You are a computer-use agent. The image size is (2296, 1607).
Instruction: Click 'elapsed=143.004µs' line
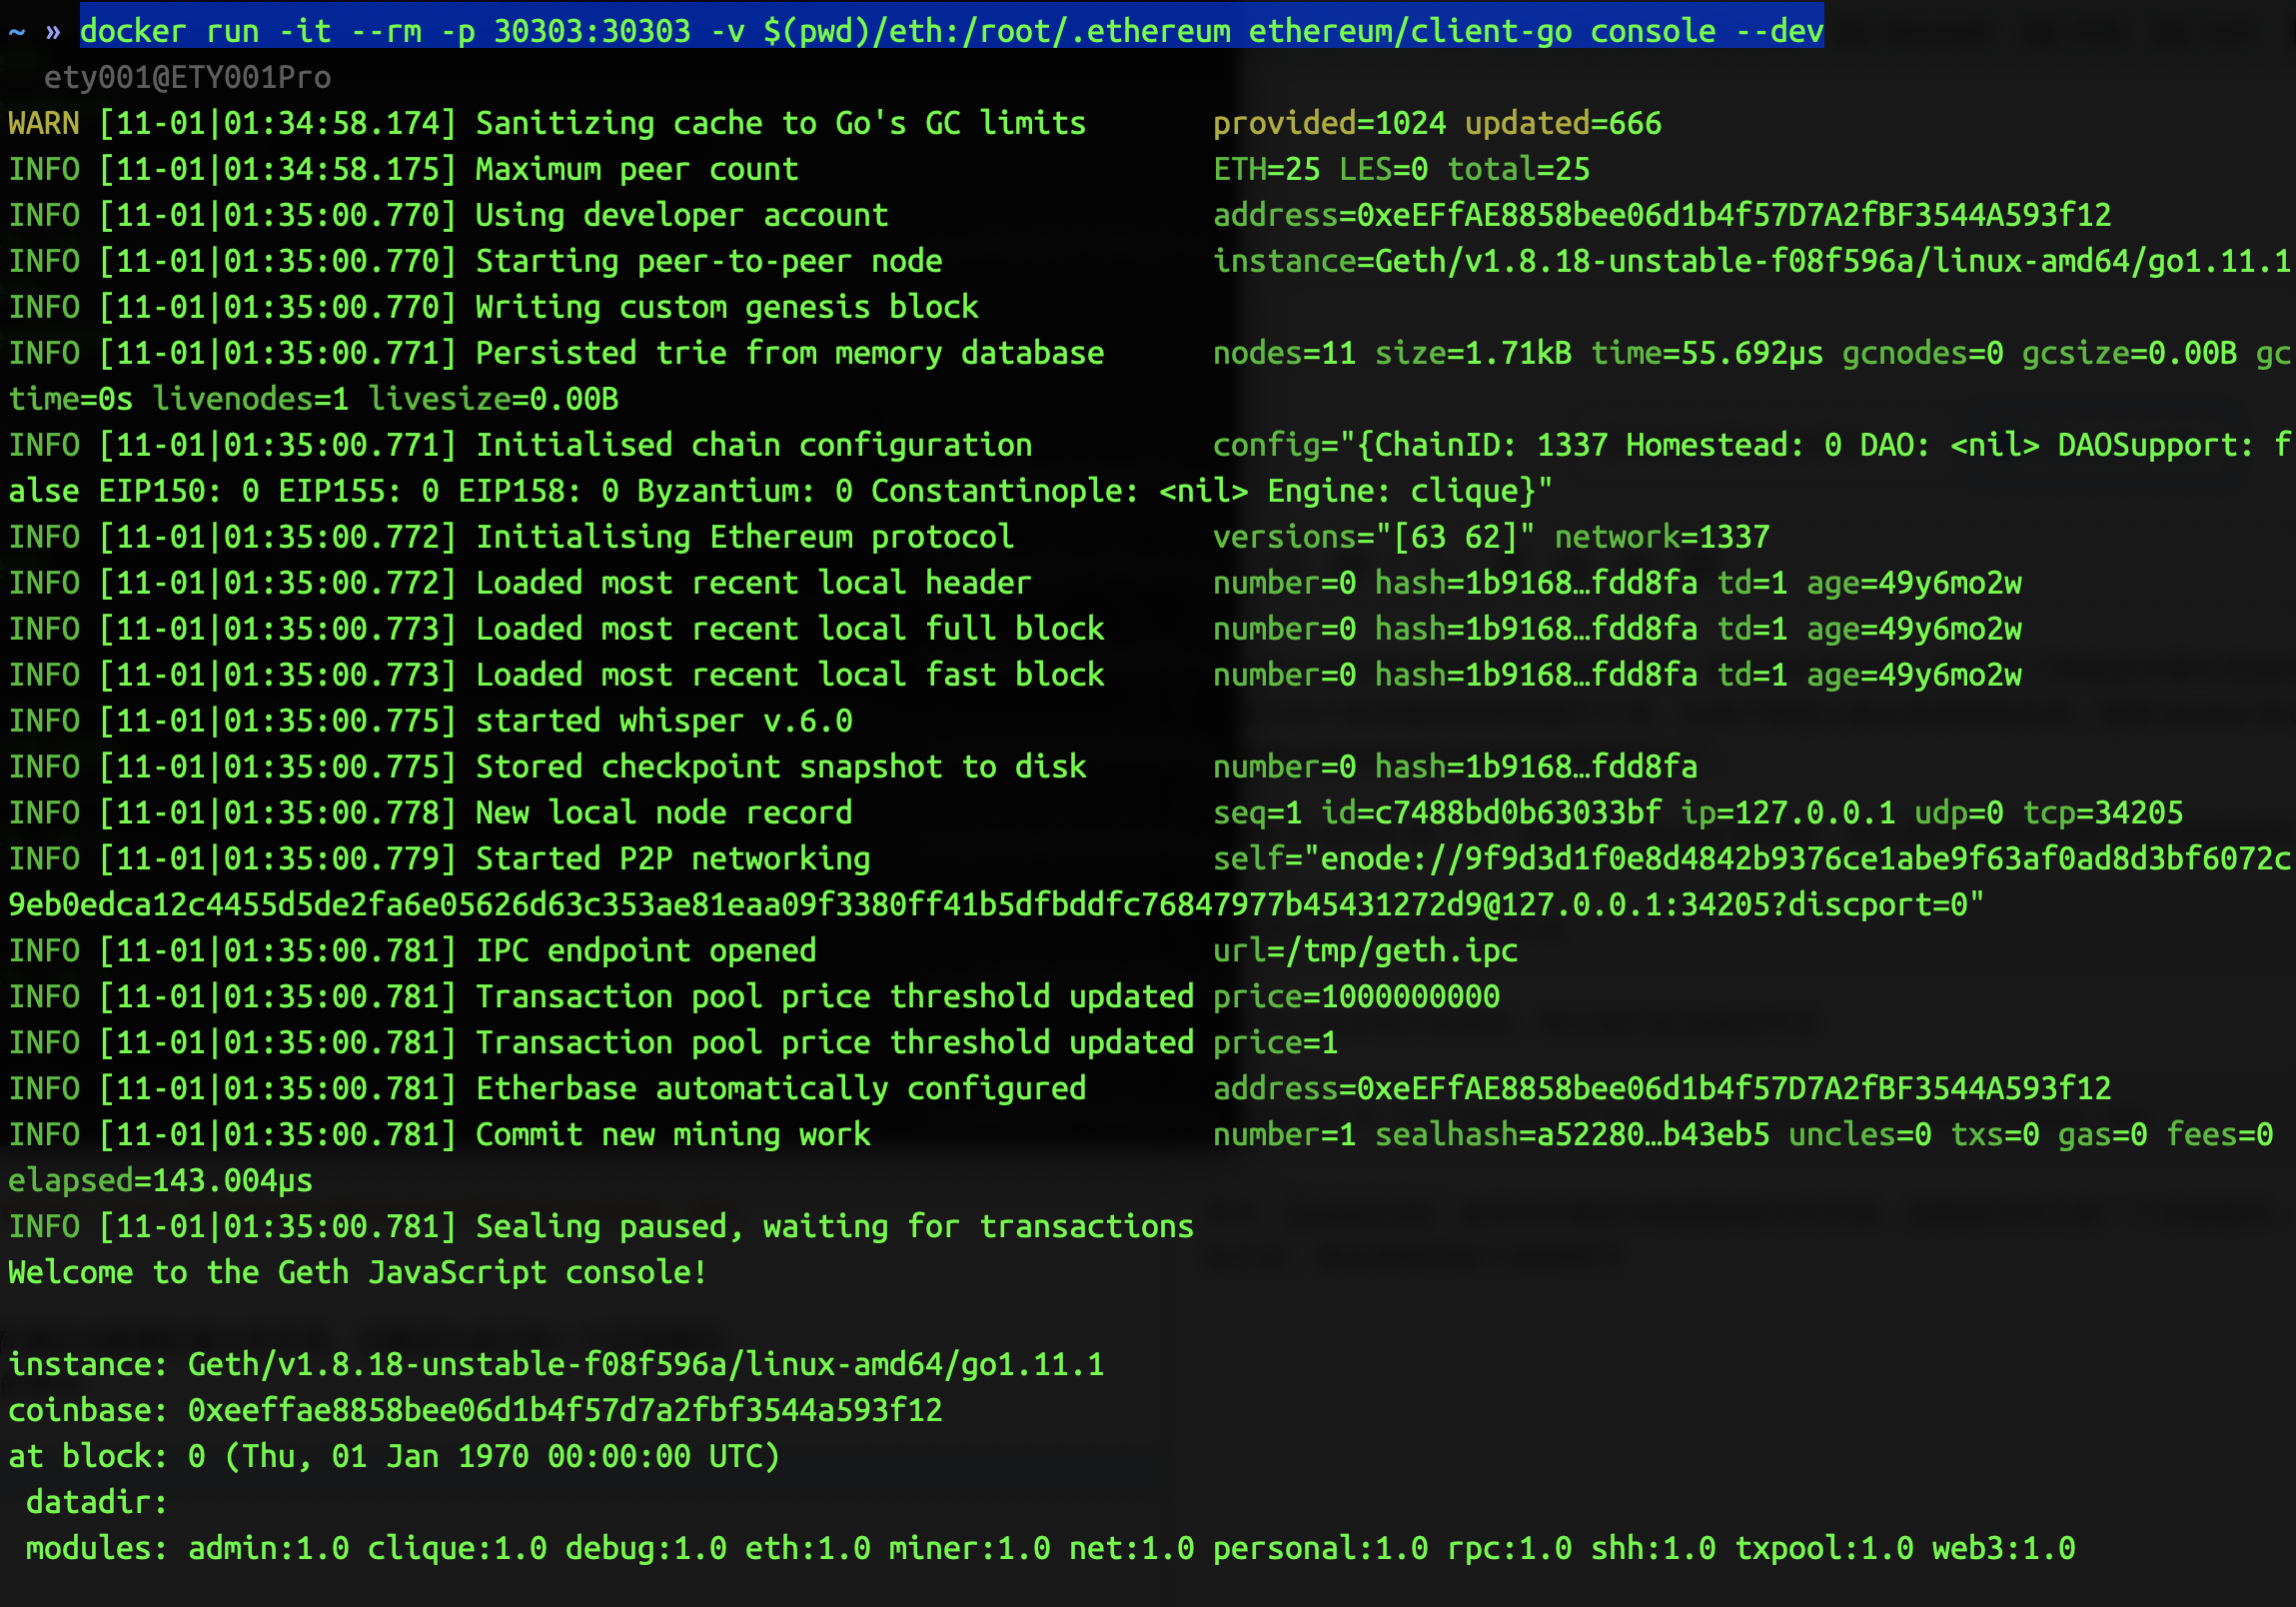pos(161,1181)
